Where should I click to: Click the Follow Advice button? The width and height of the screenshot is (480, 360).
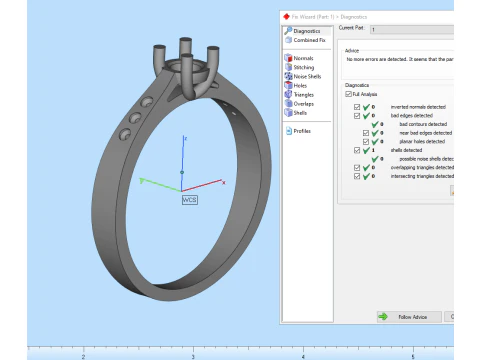point(409,317)
